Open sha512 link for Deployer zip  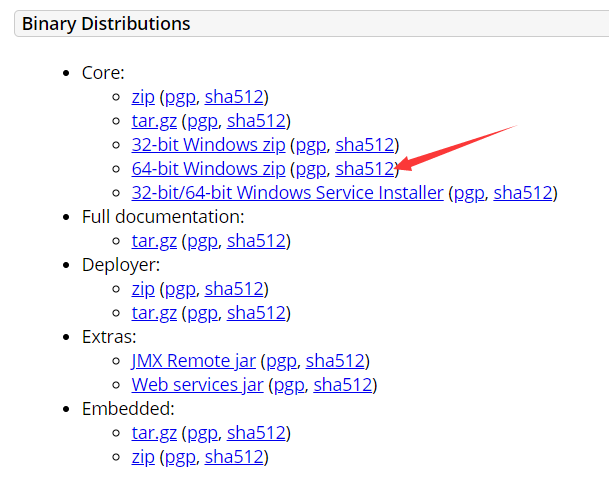coord(234,289)
